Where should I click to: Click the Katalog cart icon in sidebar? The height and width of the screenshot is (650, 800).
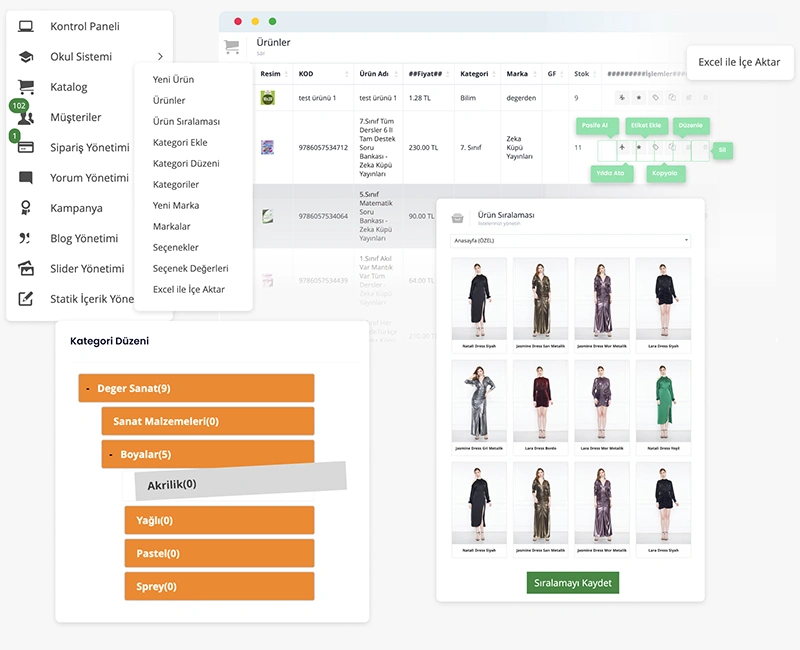(x=26, y=87)
